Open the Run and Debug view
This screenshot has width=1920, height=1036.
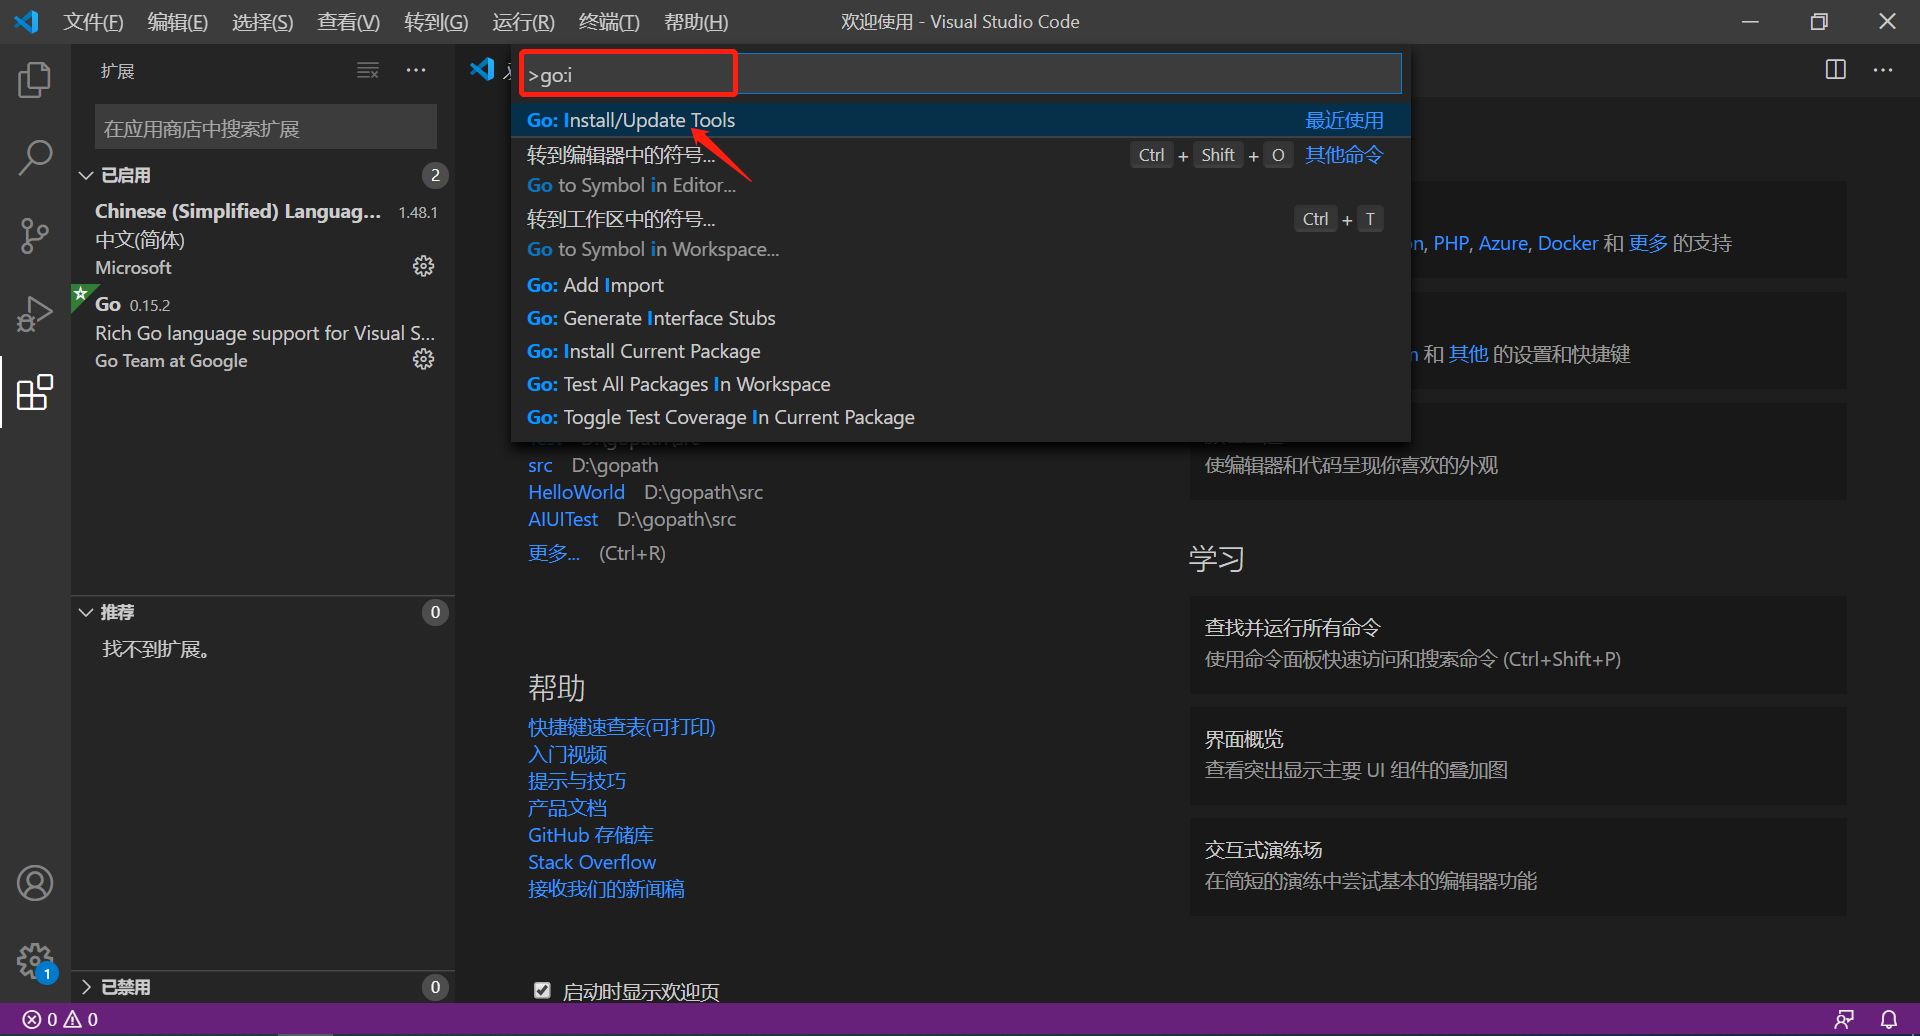pos(35,314)
